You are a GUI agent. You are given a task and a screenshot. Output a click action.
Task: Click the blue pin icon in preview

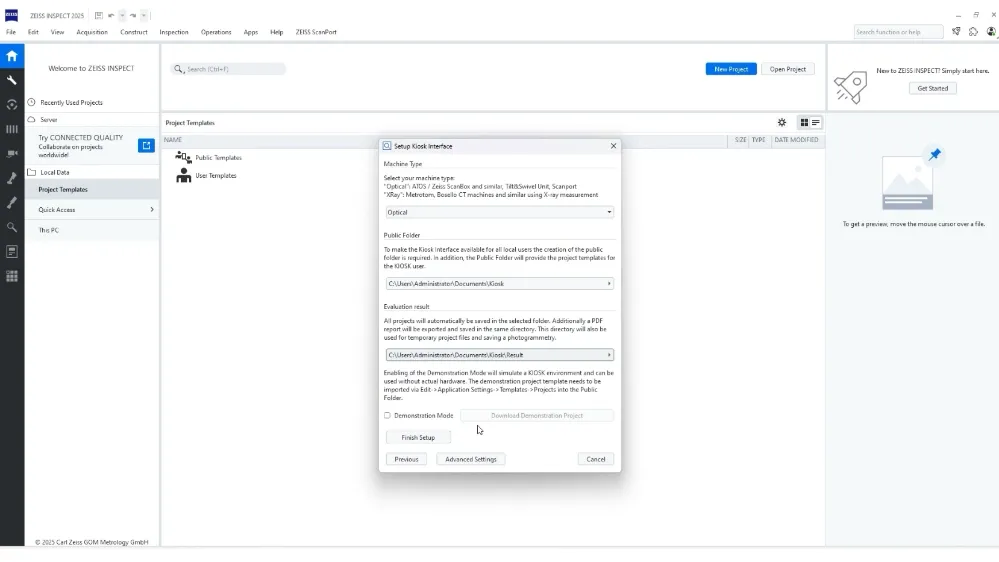[x=935, y=154]
